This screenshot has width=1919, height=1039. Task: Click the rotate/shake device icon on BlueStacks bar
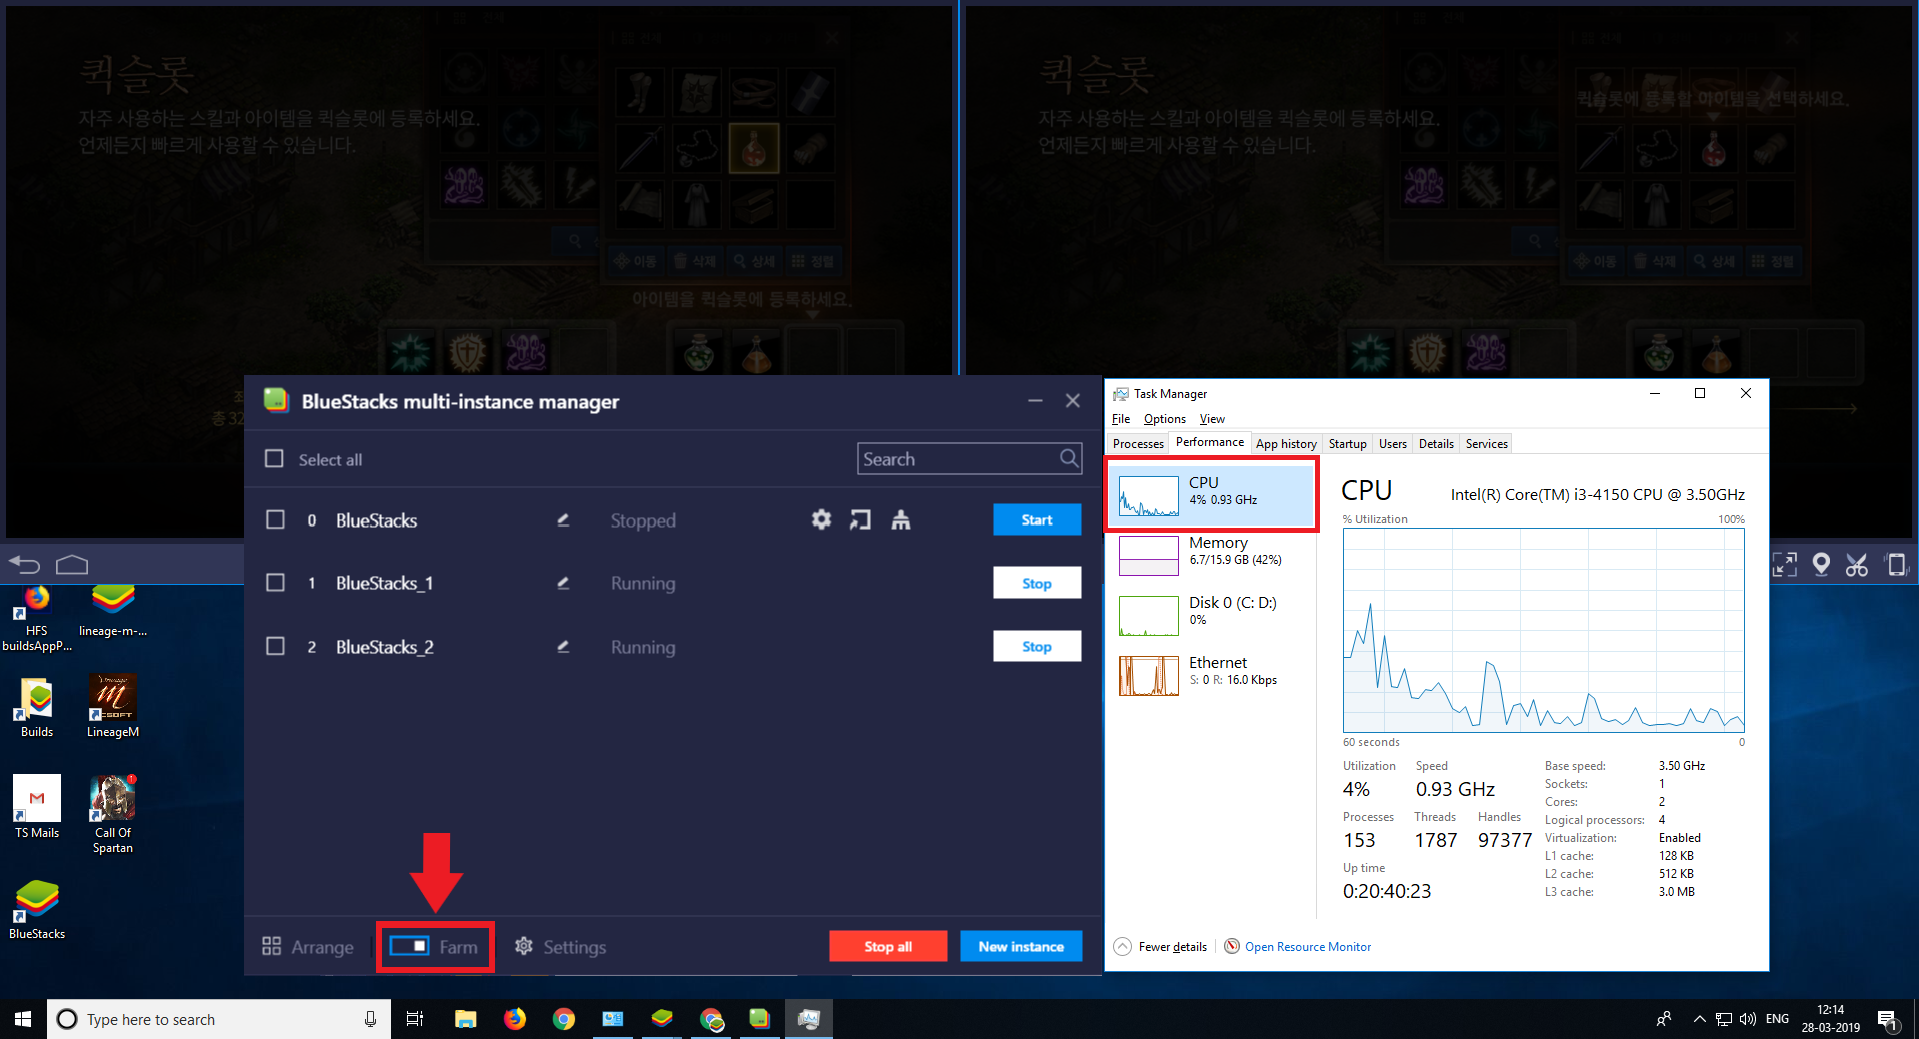tap(1896, 565)
